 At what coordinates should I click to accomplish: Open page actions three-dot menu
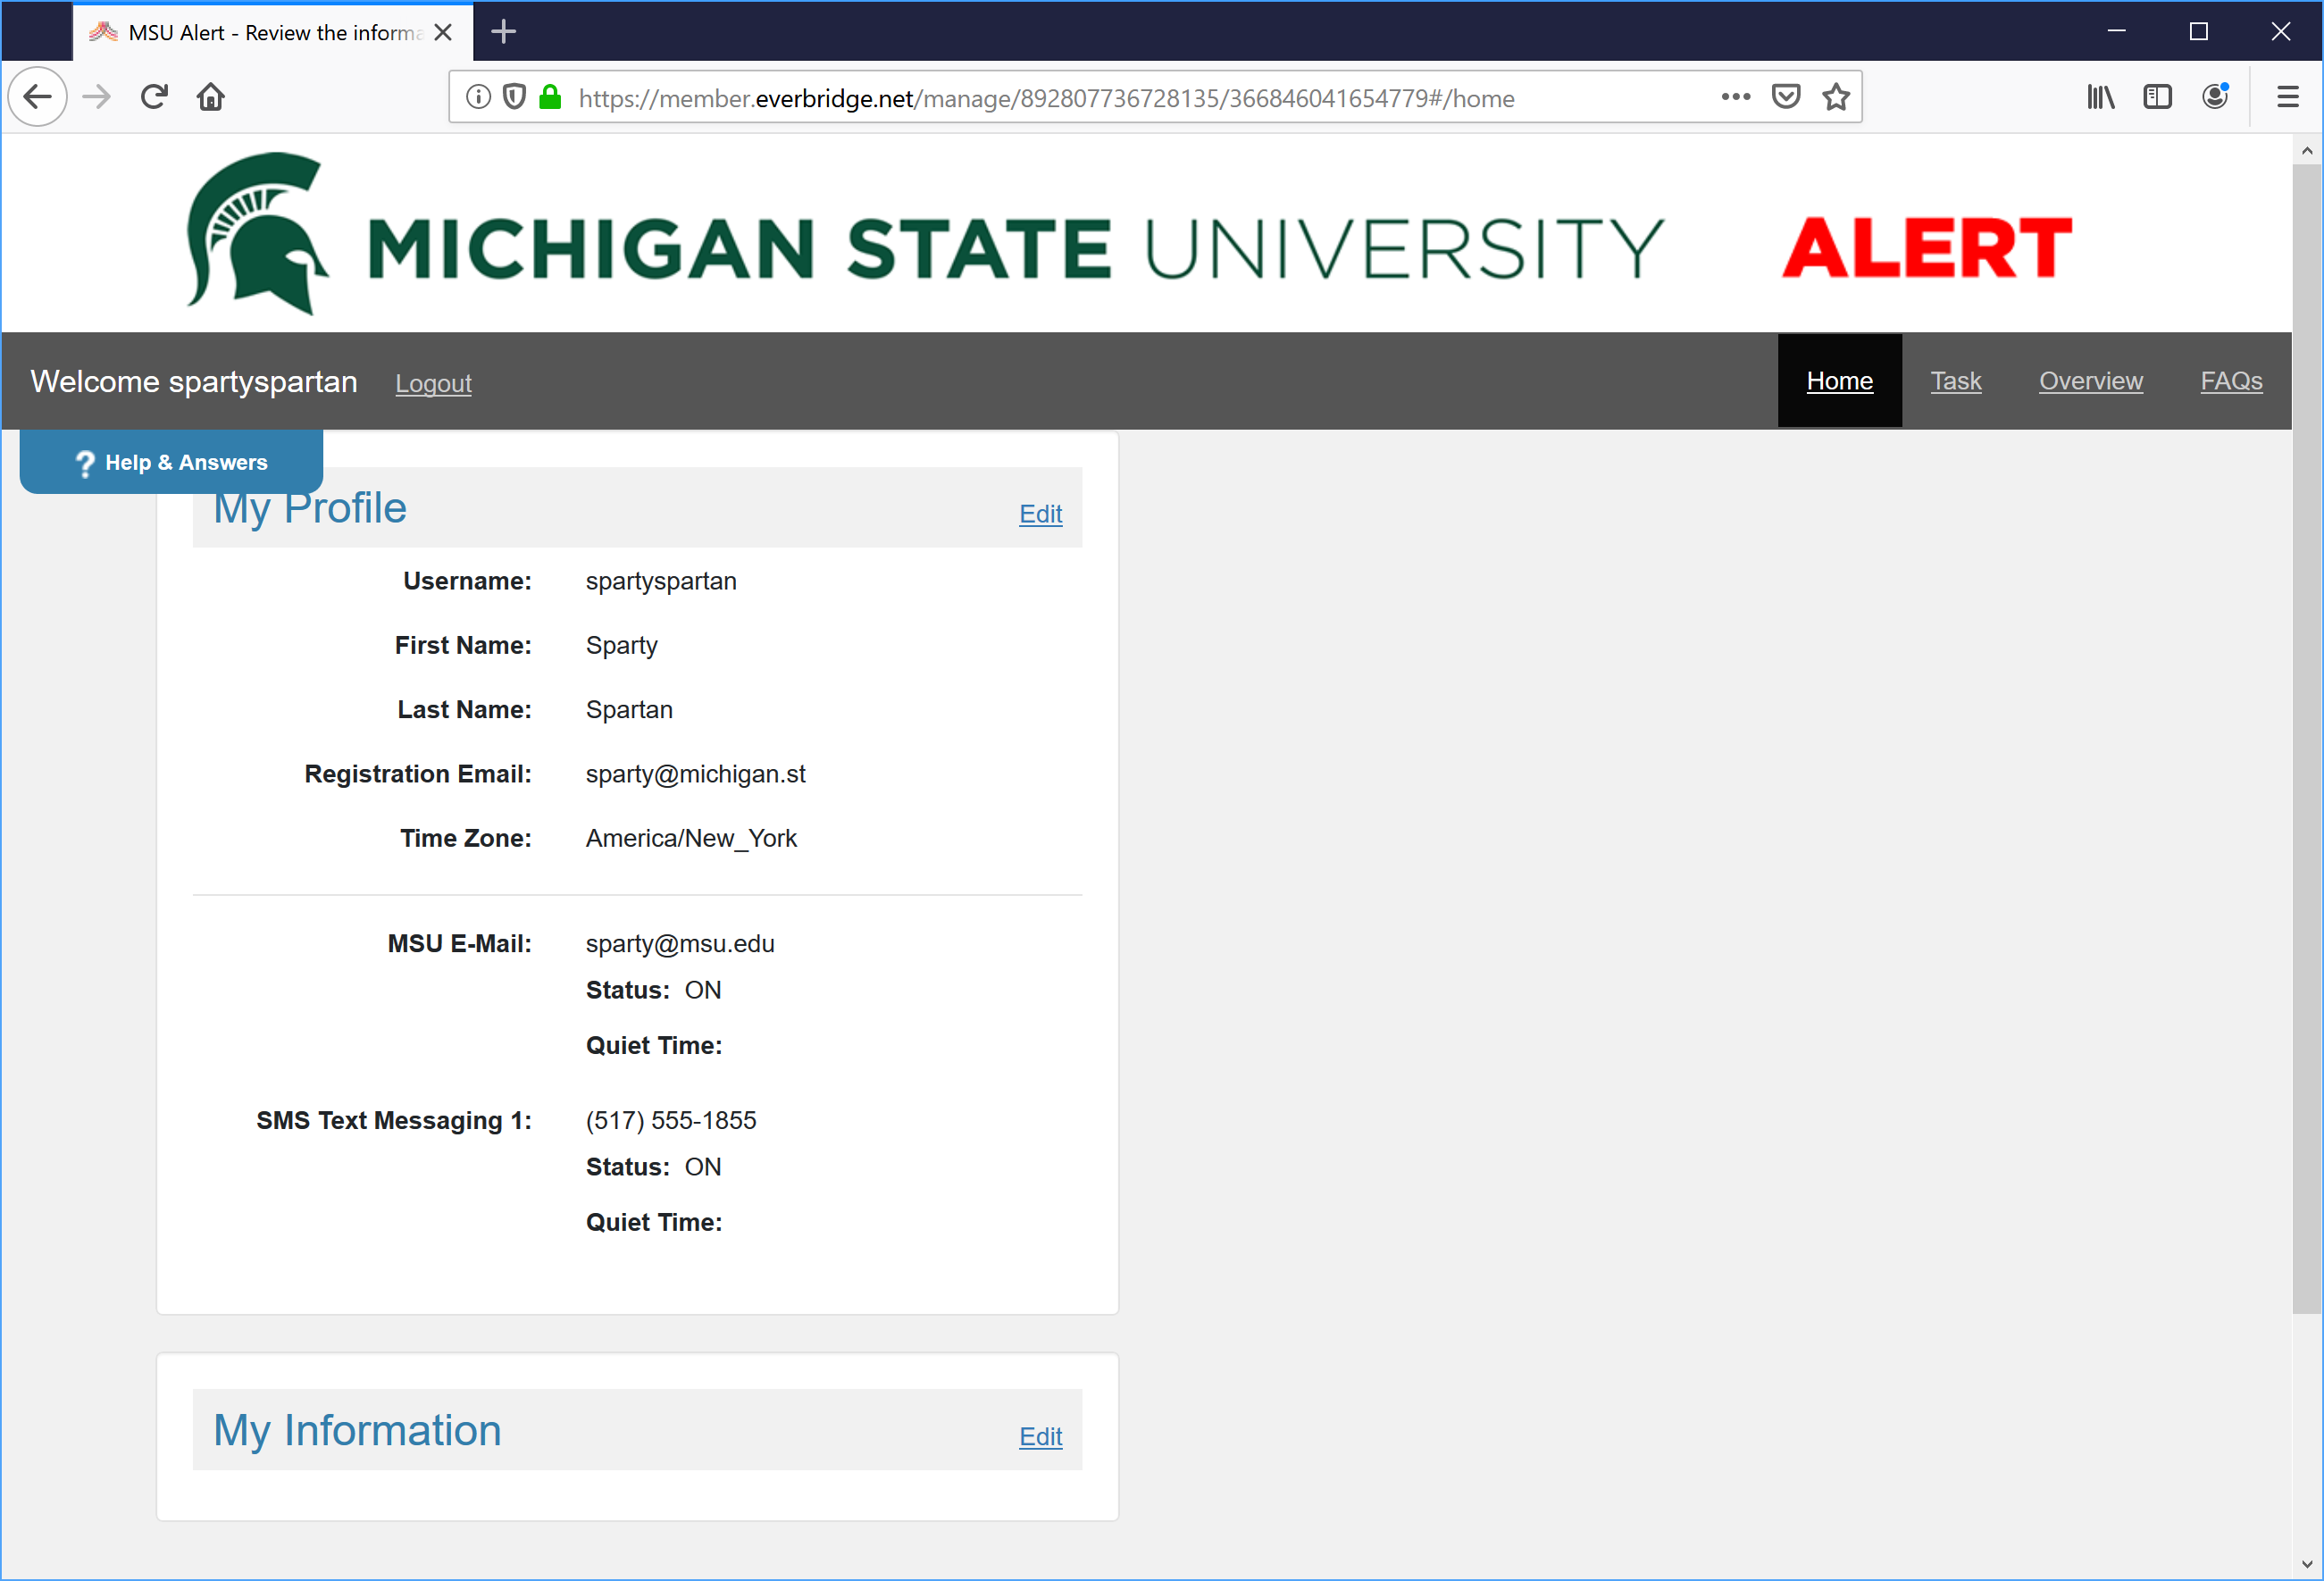coord(1735,97)
